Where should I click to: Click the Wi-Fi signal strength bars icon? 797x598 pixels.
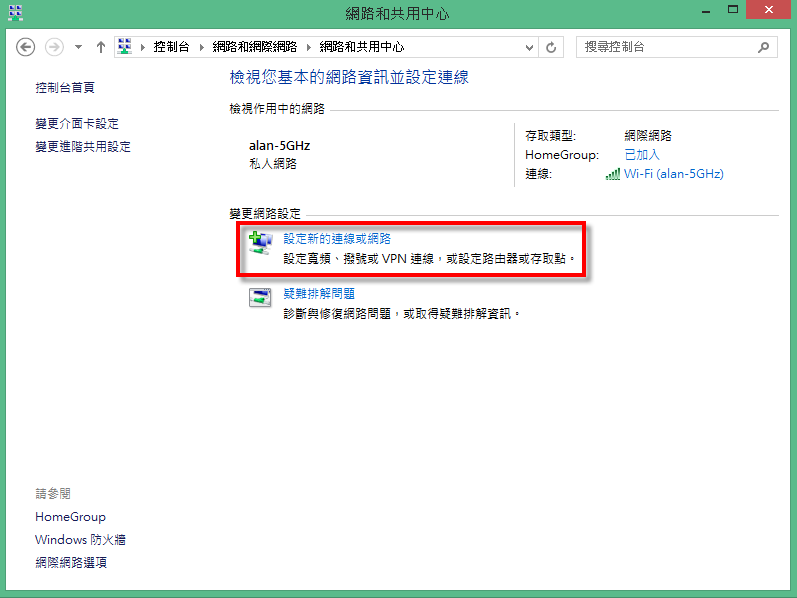612,174
